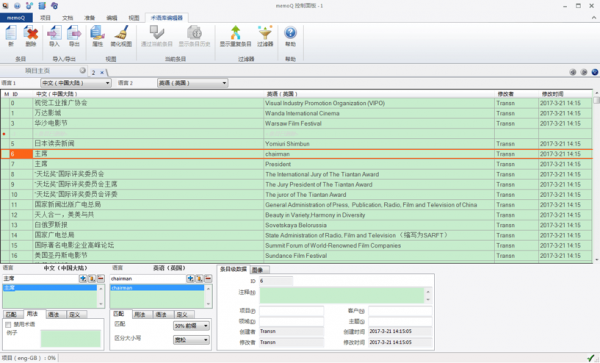Viewport: 600px width, 363px height.
Task: Select the row 'Sundance Film Festival'
Action: (x=297, y=256)
